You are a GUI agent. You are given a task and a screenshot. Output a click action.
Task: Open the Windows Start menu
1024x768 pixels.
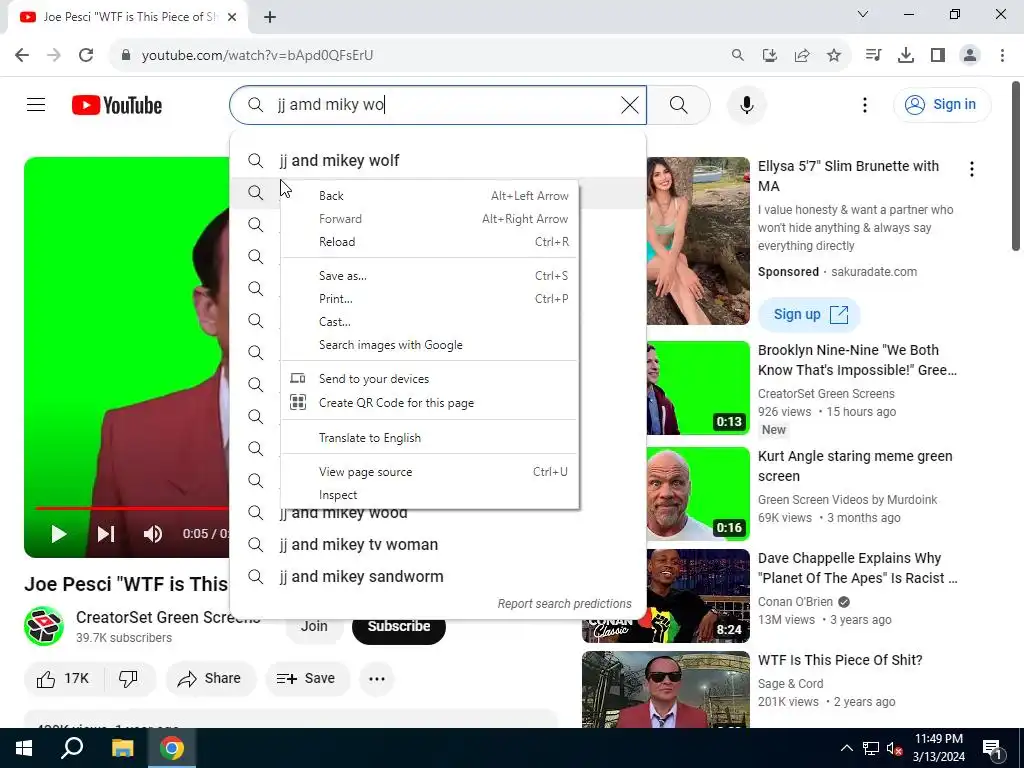(x=24, y=748)
